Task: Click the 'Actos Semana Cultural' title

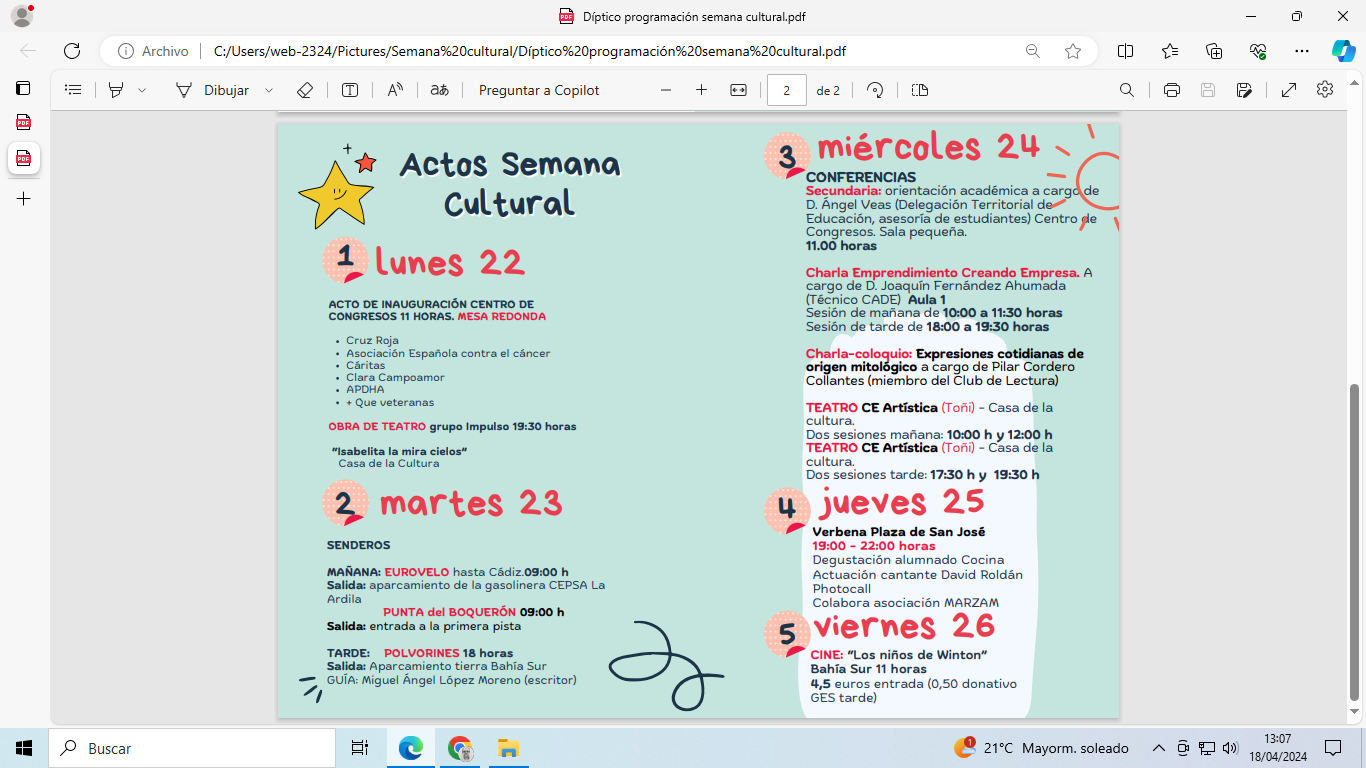Action: 510,183
